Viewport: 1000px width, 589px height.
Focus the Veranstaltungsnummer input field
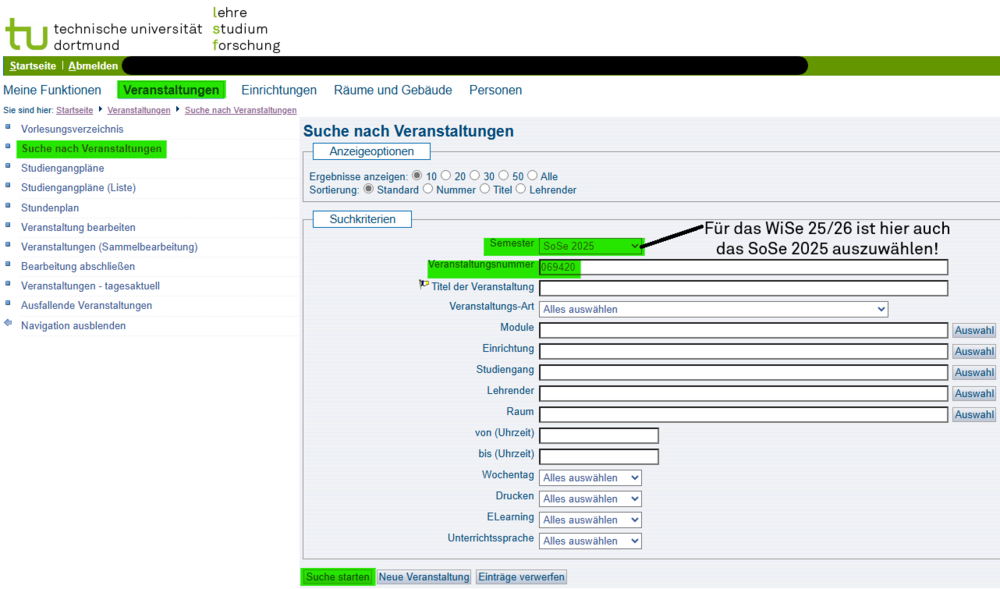point(744,267)
